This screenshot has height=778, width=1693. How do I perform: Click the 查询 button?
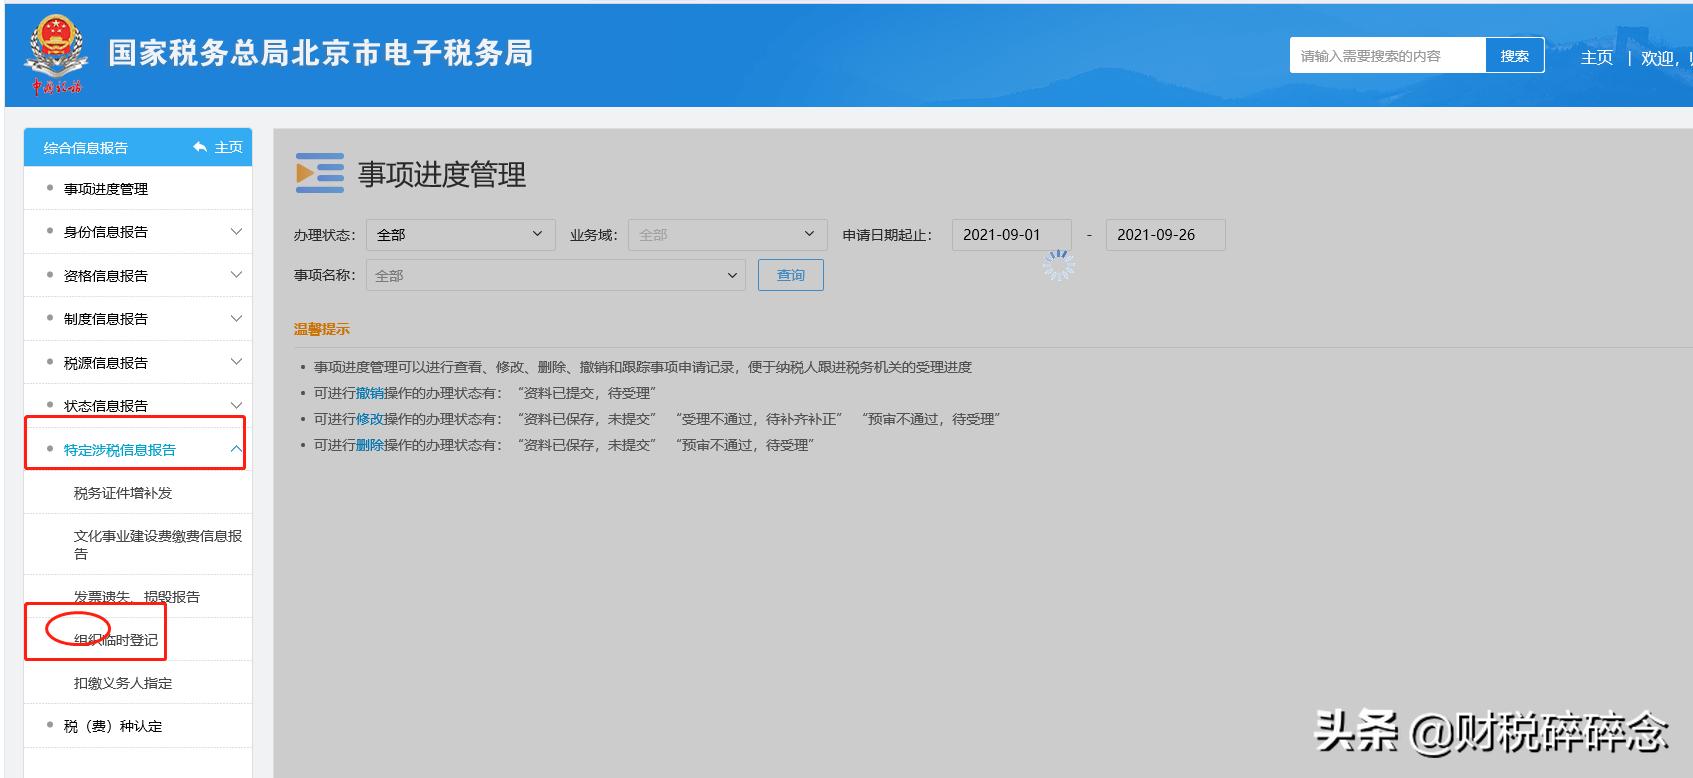tap(791, 275)
